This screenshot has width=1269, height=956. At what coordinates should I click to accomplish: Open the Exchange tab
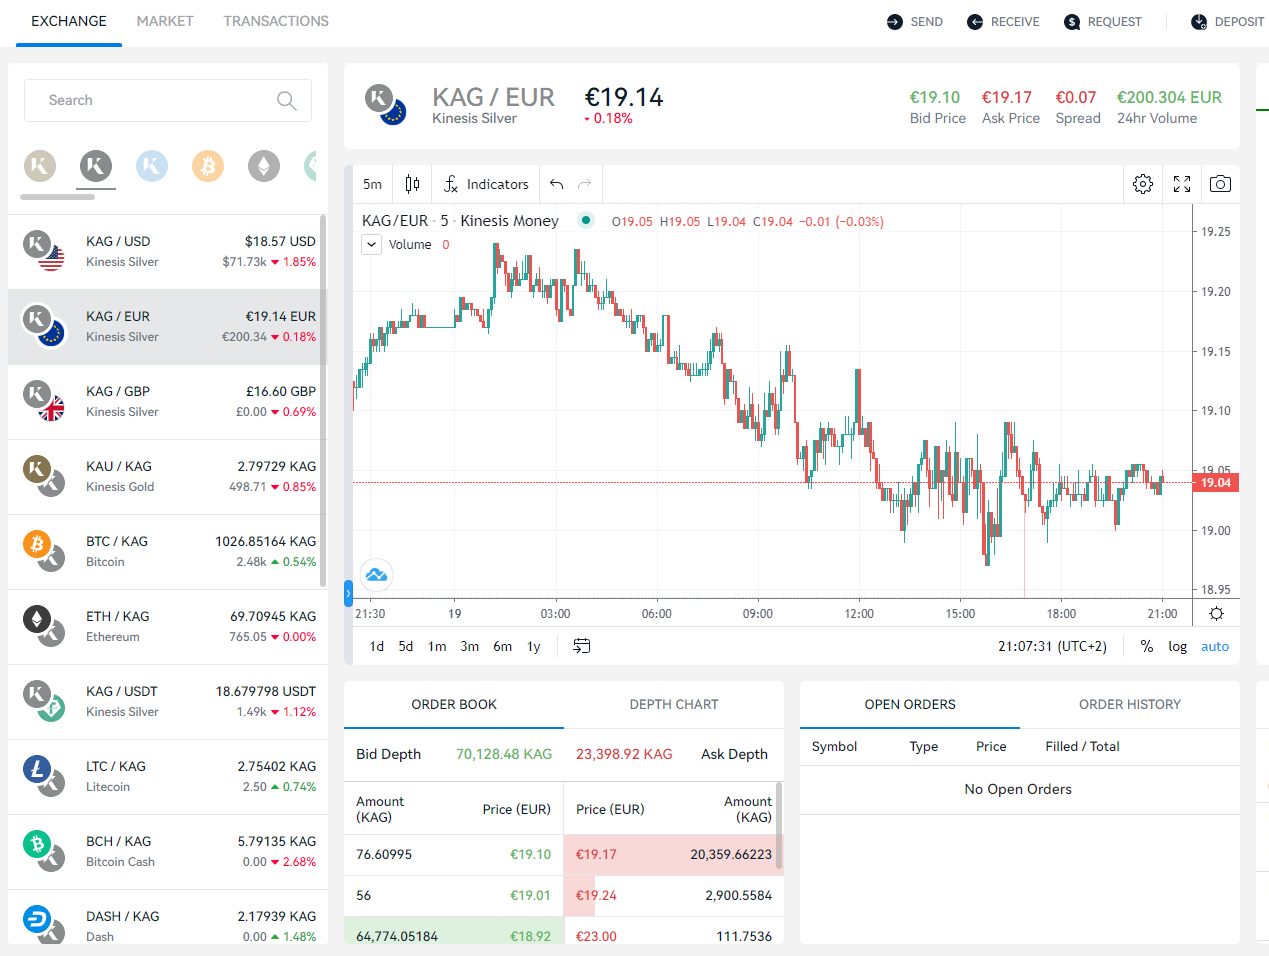tap(69, 21)
